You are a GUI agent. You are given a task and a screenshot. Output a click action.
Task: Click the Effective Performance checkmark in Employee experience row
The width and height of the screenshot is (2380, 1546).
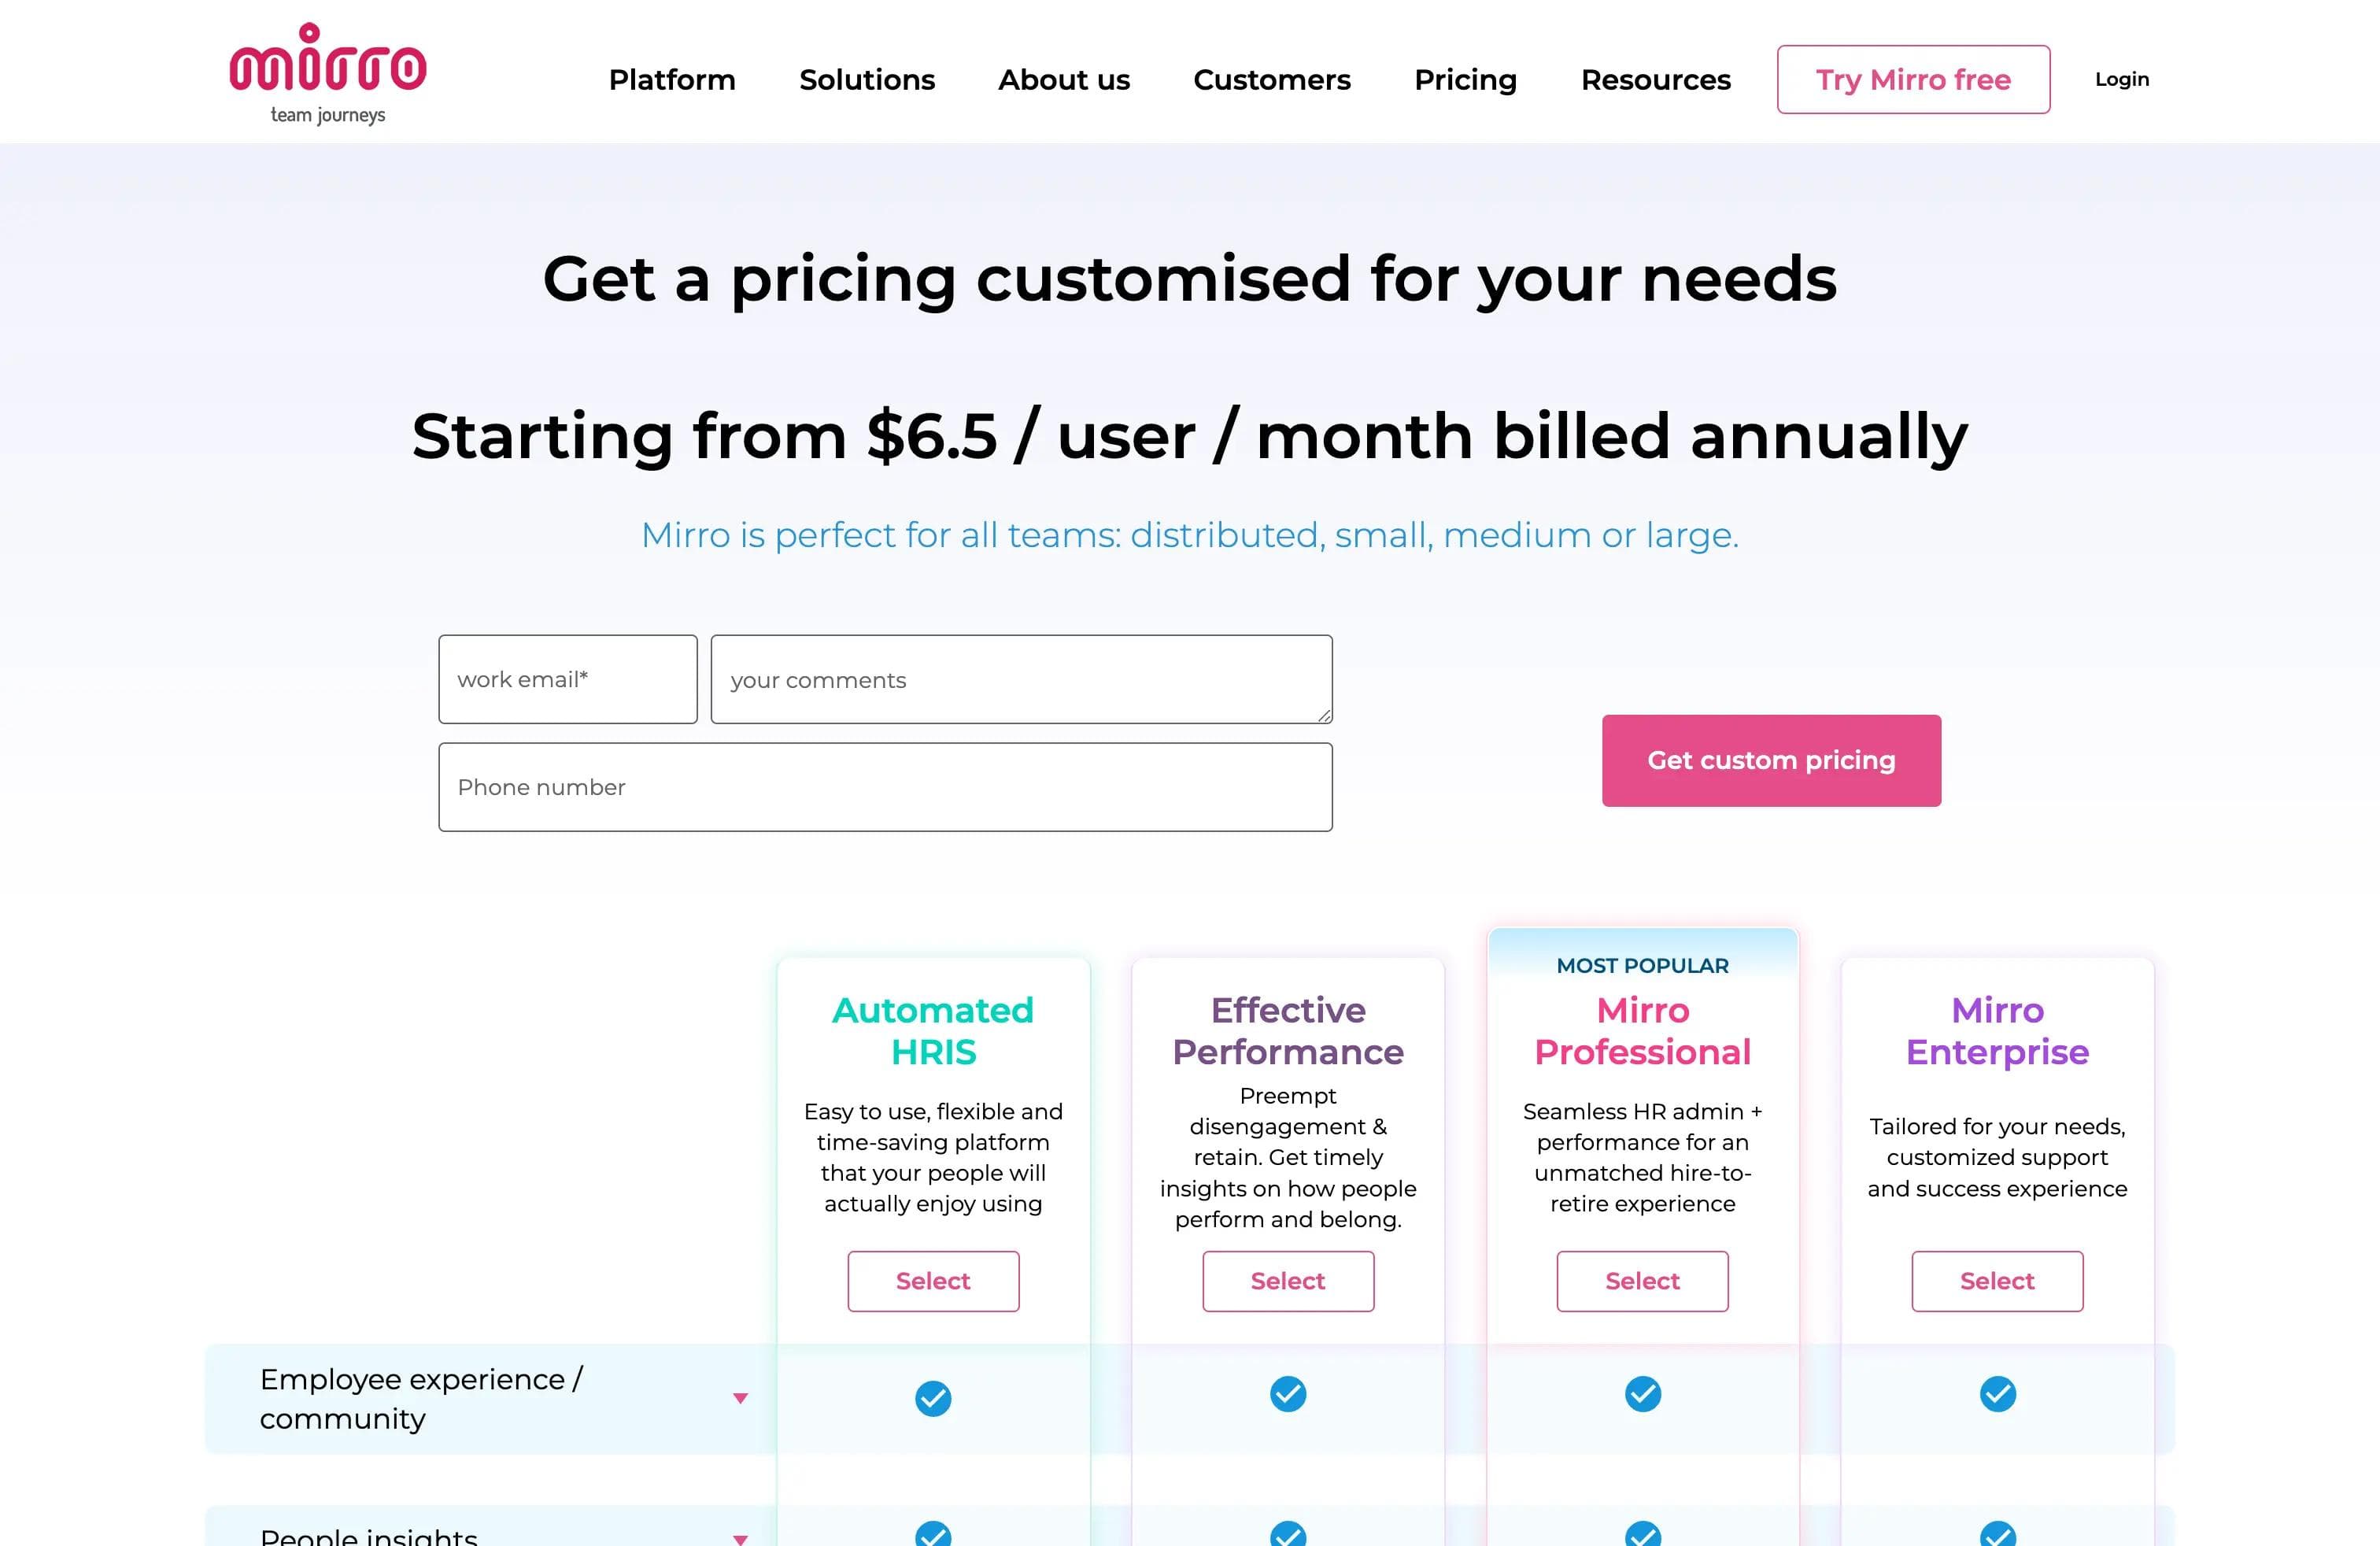[1288, 1393]
